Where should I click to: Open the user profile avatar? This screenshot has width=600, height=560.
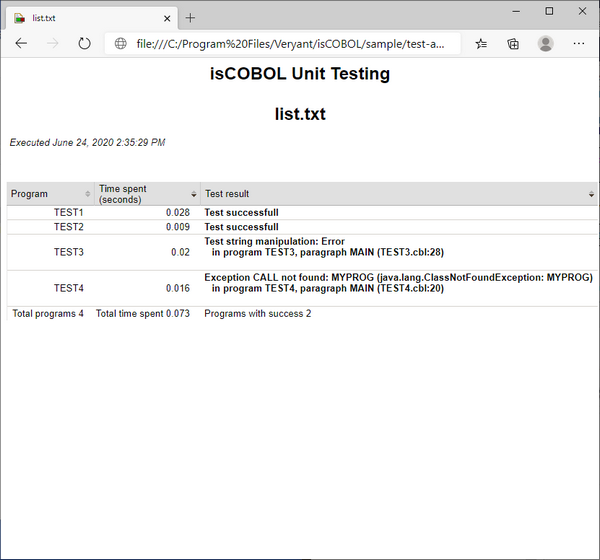tap(545, 44)
